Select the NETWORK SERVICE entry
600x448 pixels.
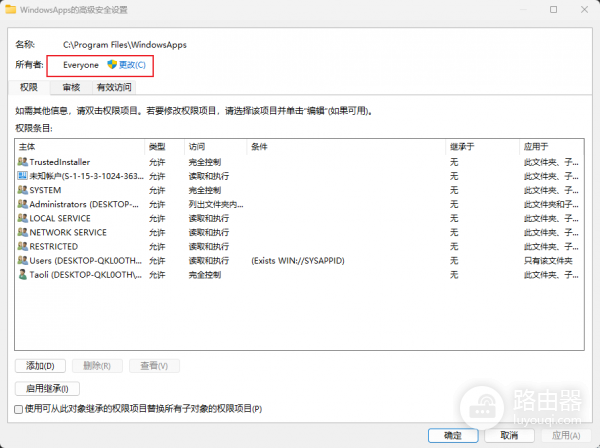[x=299, y=232]
